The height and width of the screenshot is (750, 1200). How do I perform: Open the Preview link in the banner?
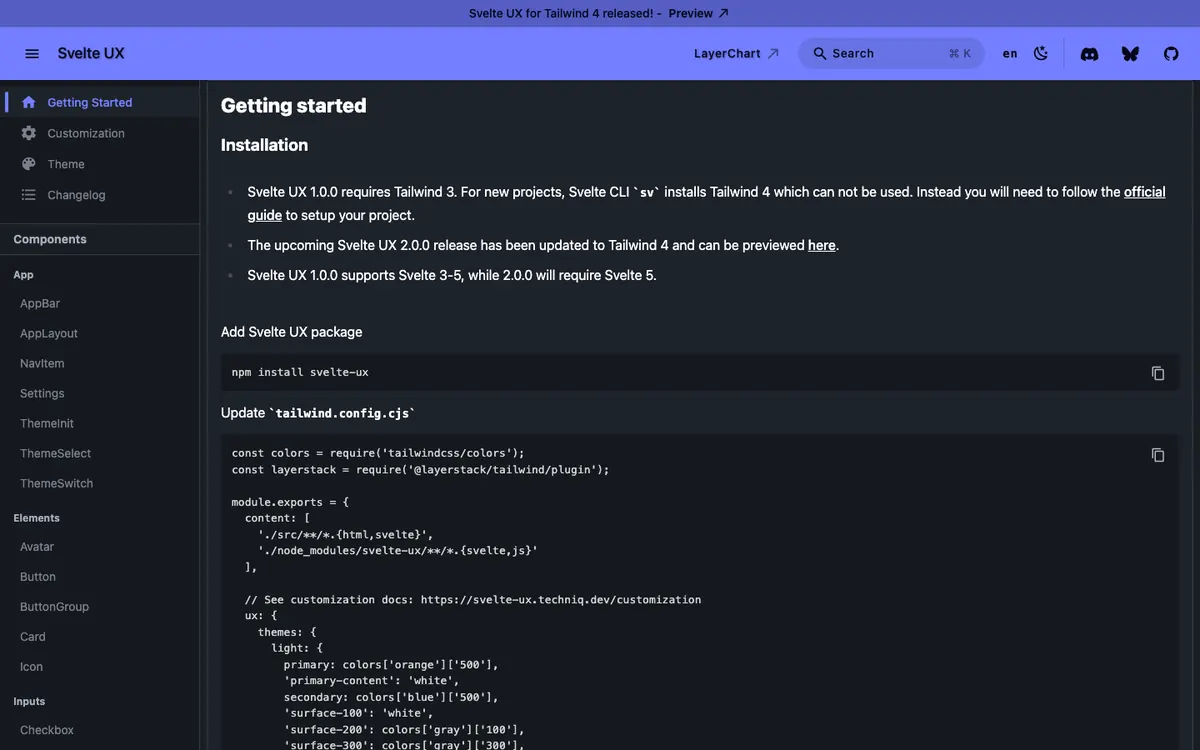[x=699, y=14]
